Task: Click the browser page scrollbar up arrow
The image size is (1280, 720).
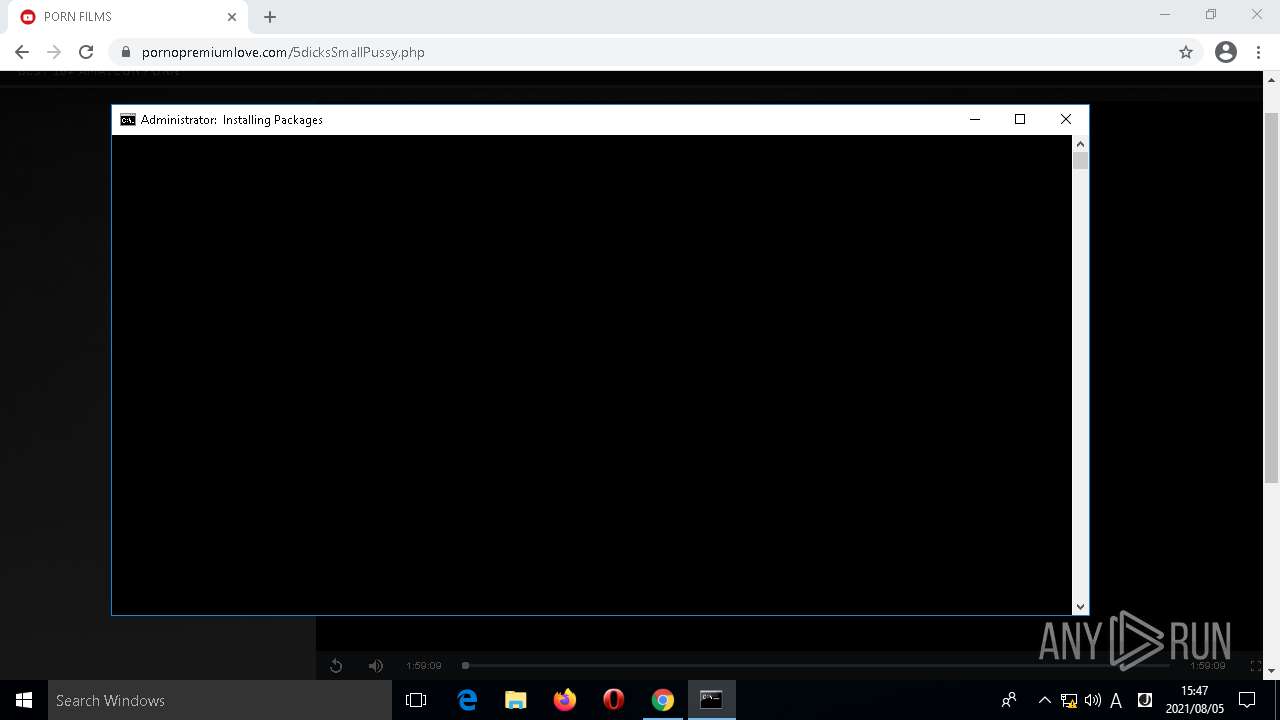Action: (x=1272, y=79)
